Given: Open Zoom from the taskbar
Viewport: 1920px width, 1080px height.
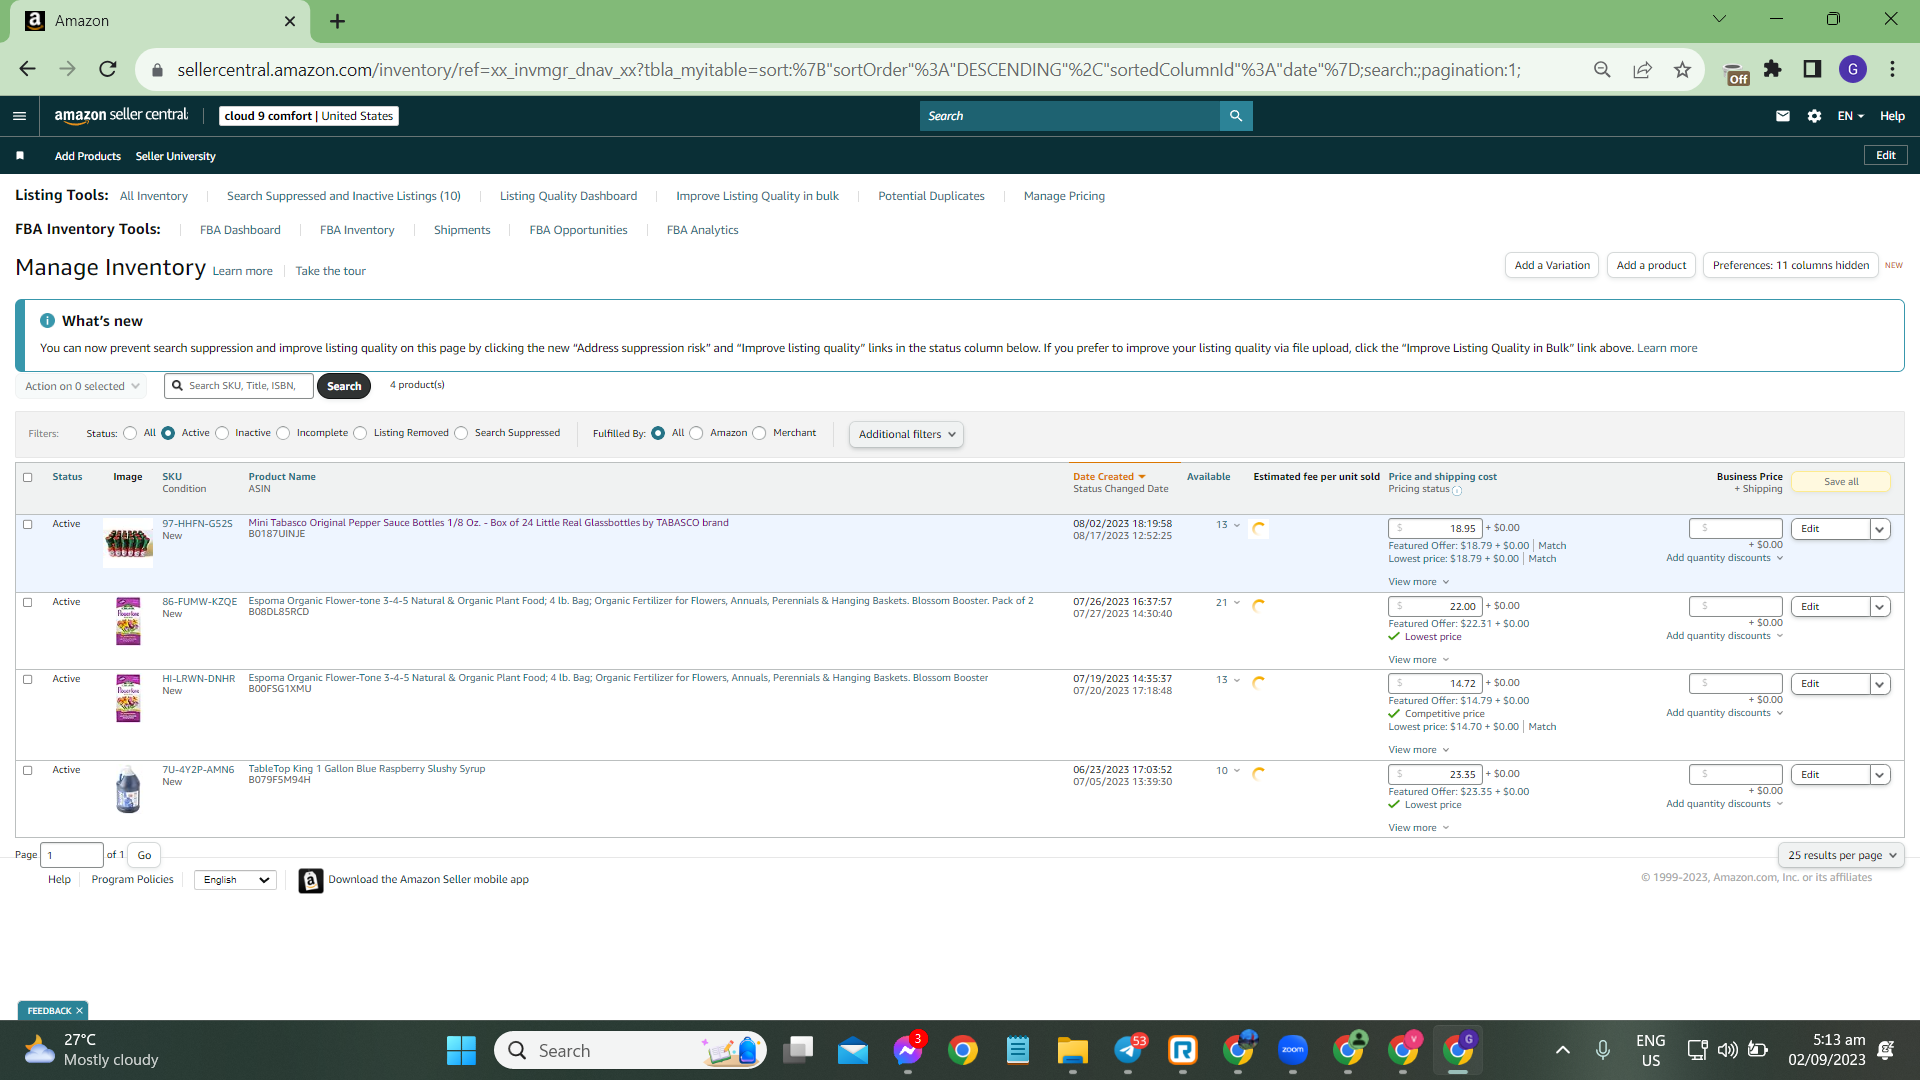Looking at the screenshot, I should (x=1293, y=1050).
